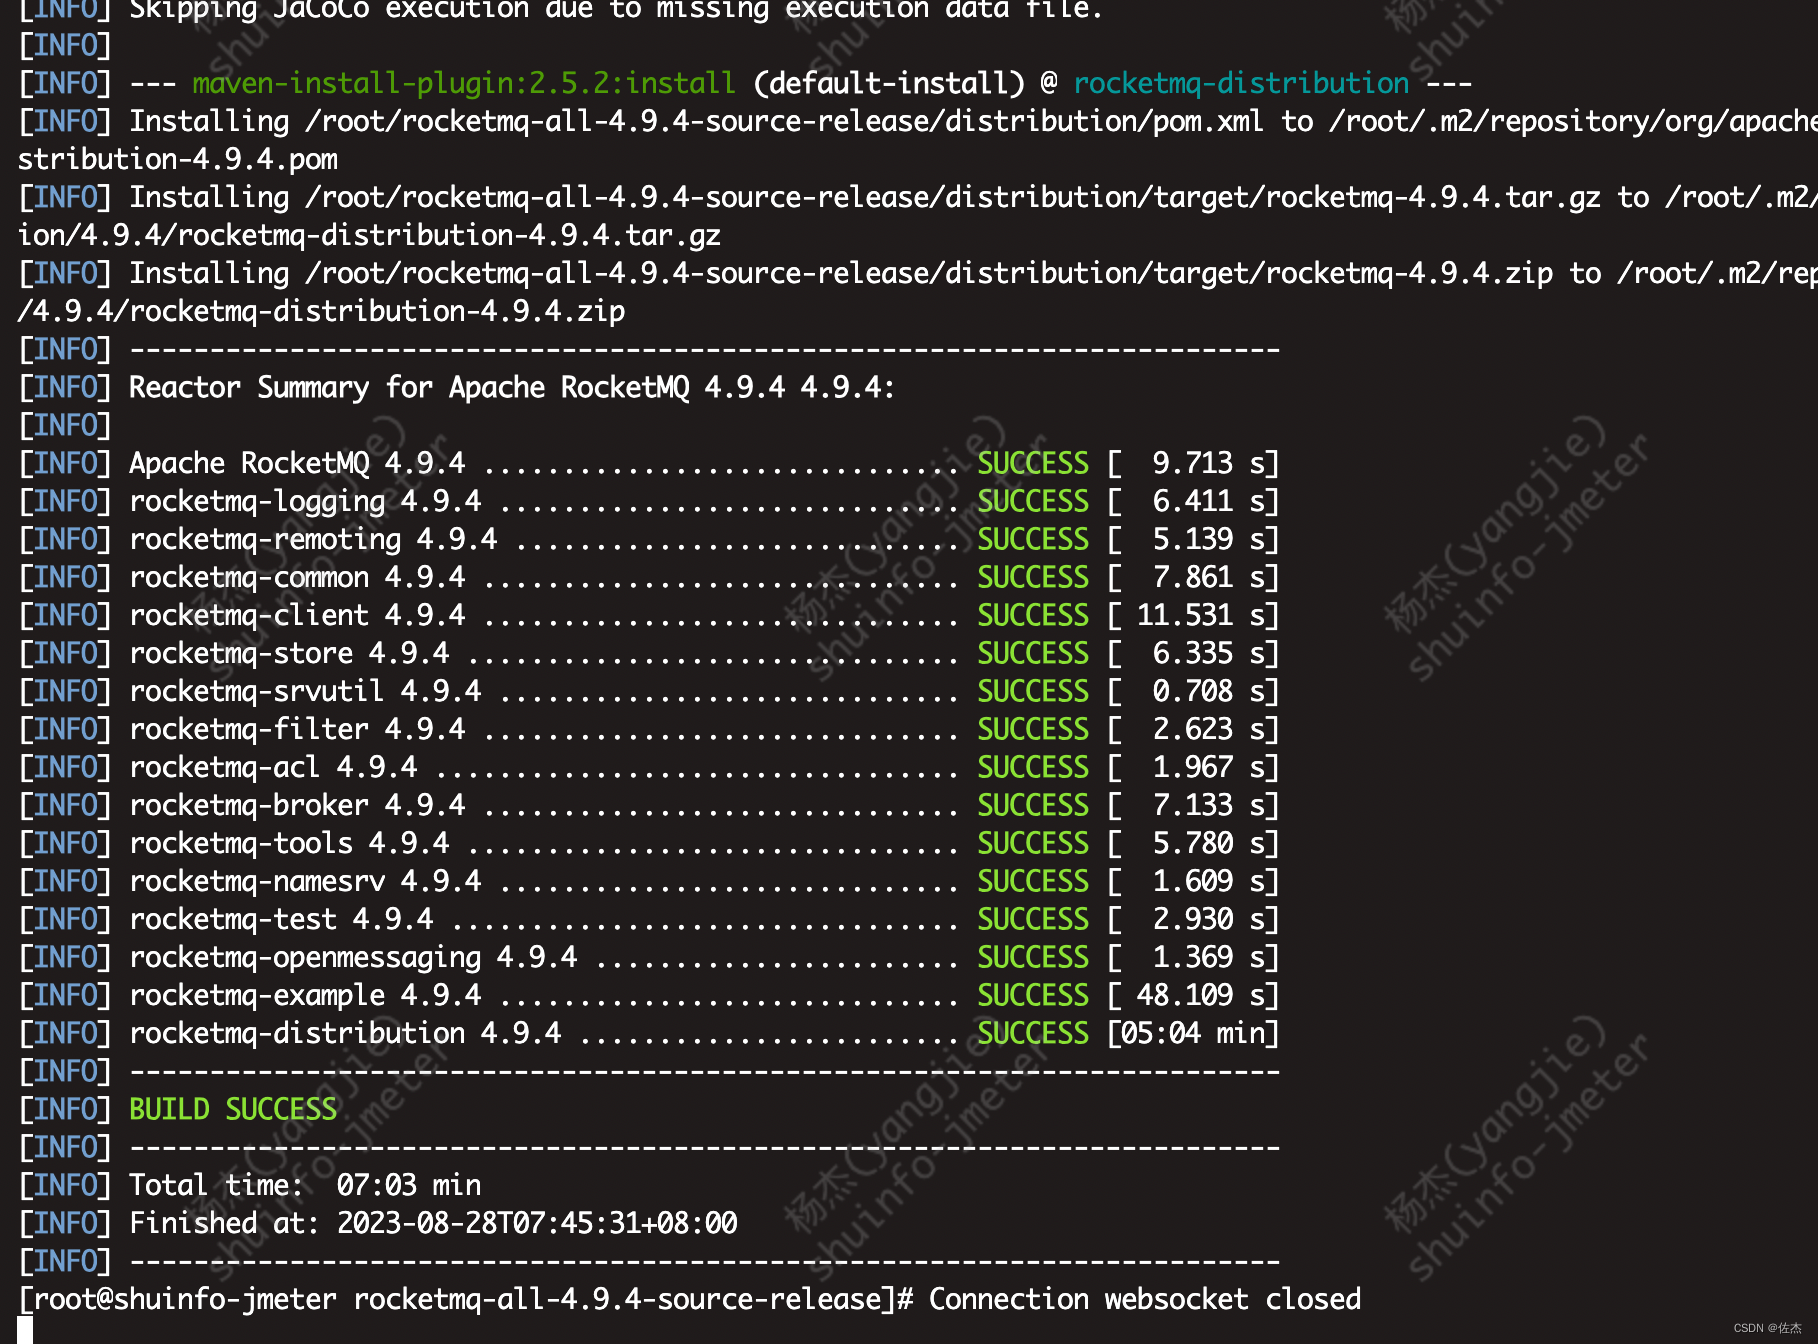Viewport: 1818px width, 1344px height.
Task: Click the 'rocketmq-broker 4.9.4' row
Action: coord(650,805)
